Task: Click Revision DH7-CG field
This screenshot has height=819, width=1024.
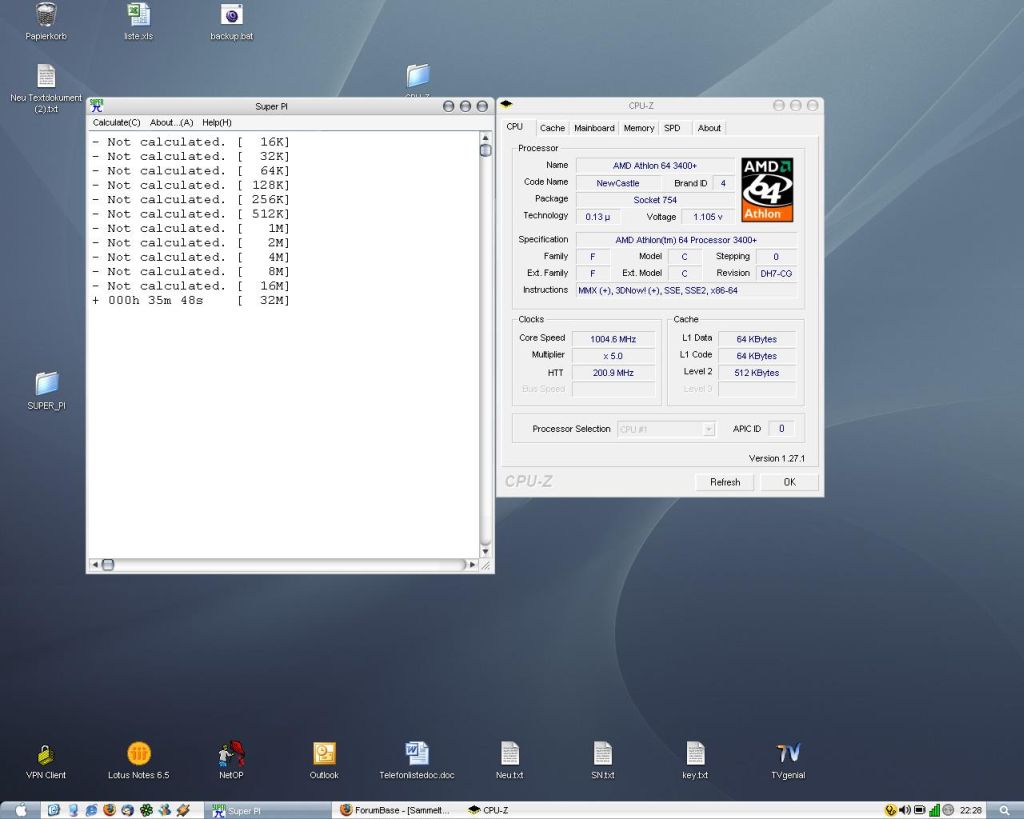Action: pos(776,274)
